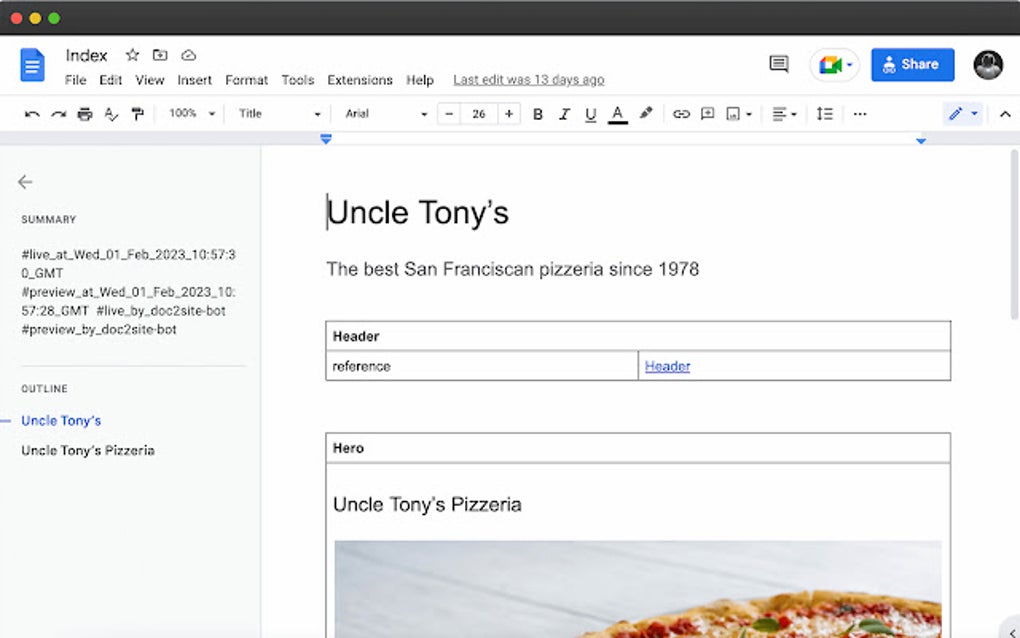Run spelling and grammar check
The height and width of the screenshot is (638, 1020).
click(112, 113)
